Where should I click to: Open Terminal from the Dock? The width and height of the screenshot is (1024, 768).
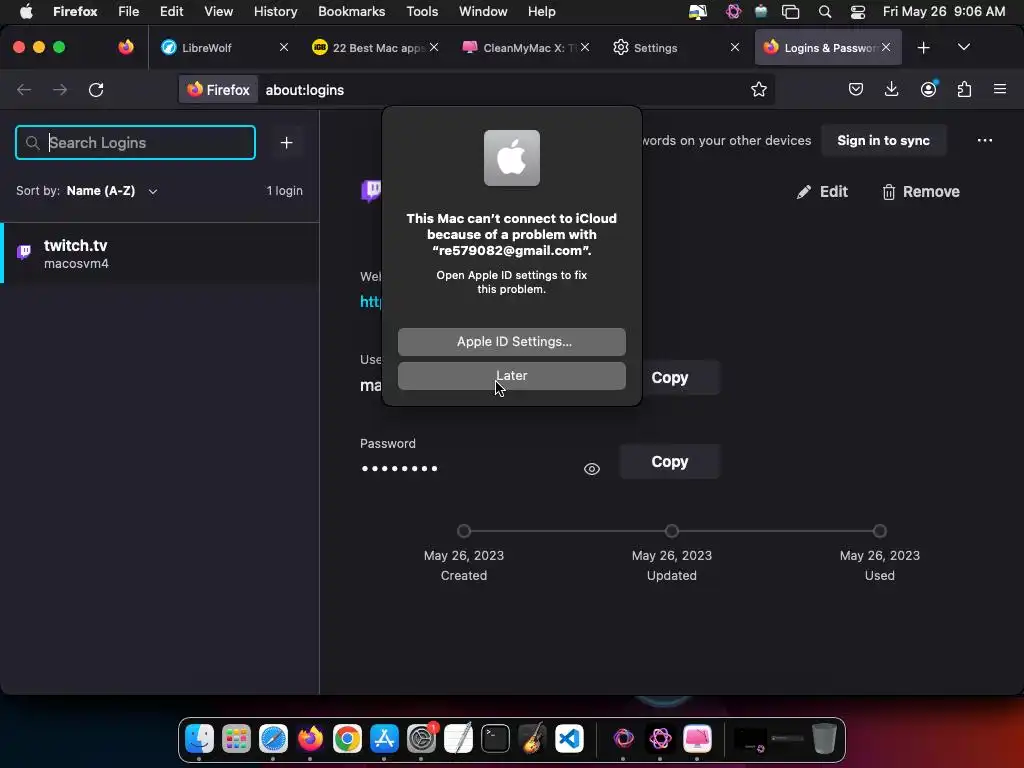point(495,739)
